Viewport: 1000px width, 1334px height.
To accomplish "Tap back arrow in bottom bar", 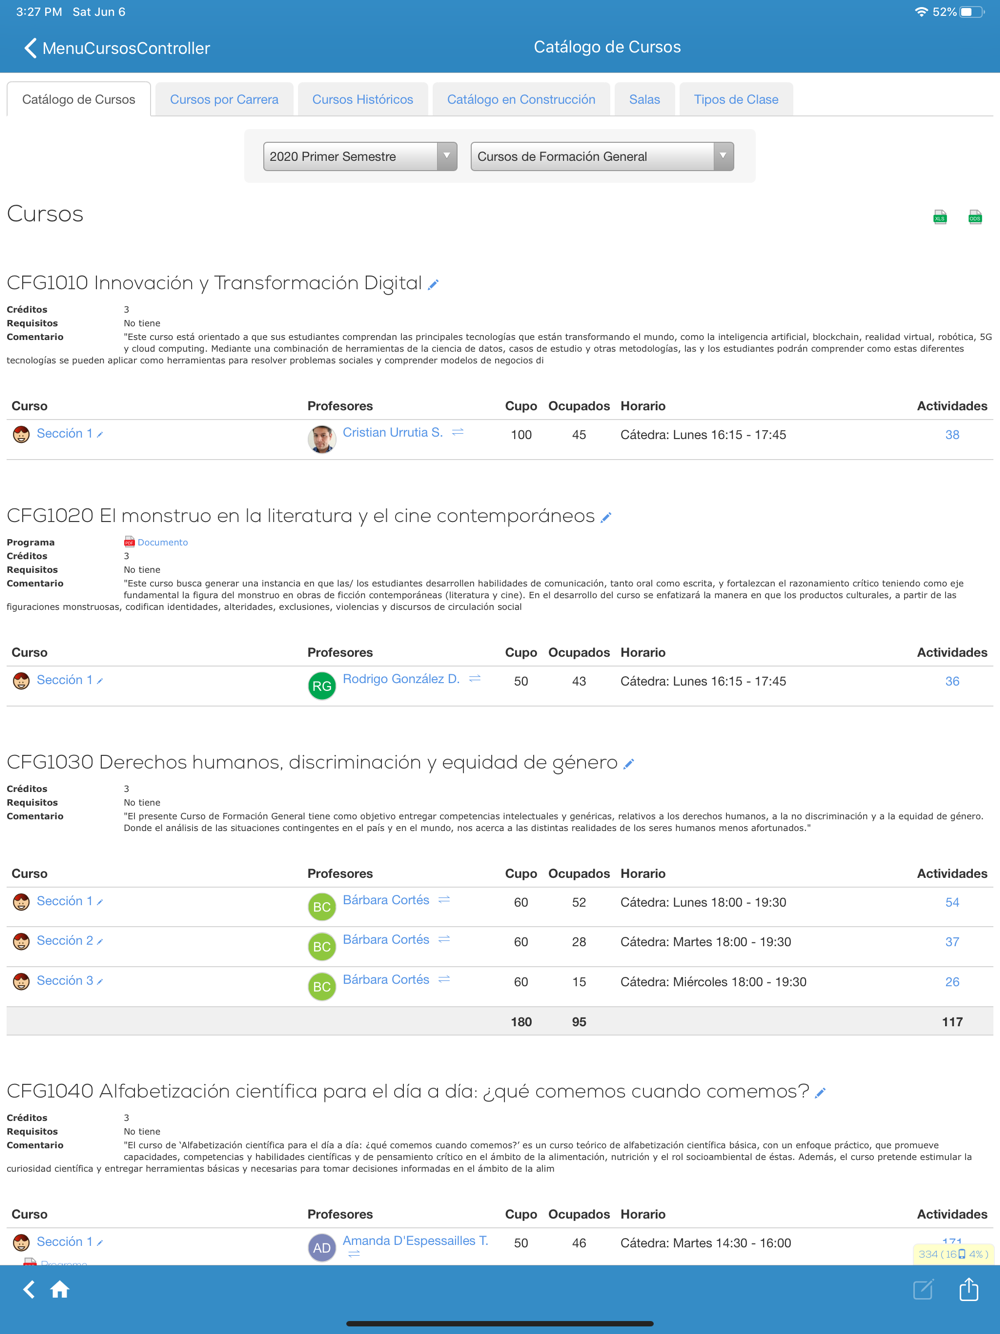I will (x=29, y=1290).
